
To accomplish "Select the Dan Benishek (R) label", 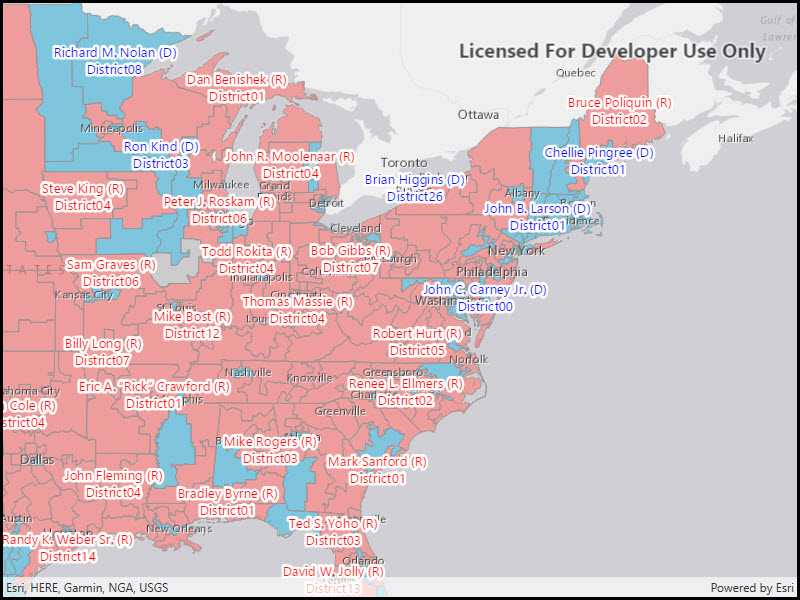I will pos(236,80).
